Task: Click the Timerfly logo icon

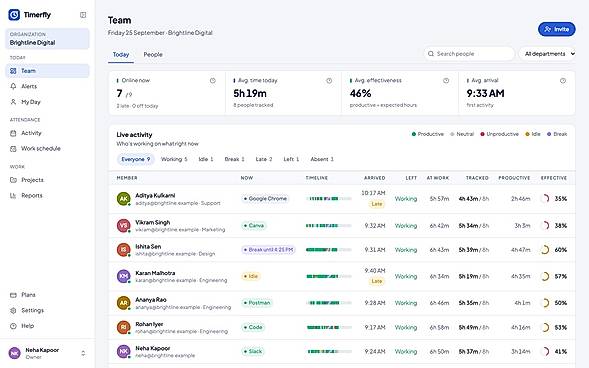Action: [x=14, y=15]
